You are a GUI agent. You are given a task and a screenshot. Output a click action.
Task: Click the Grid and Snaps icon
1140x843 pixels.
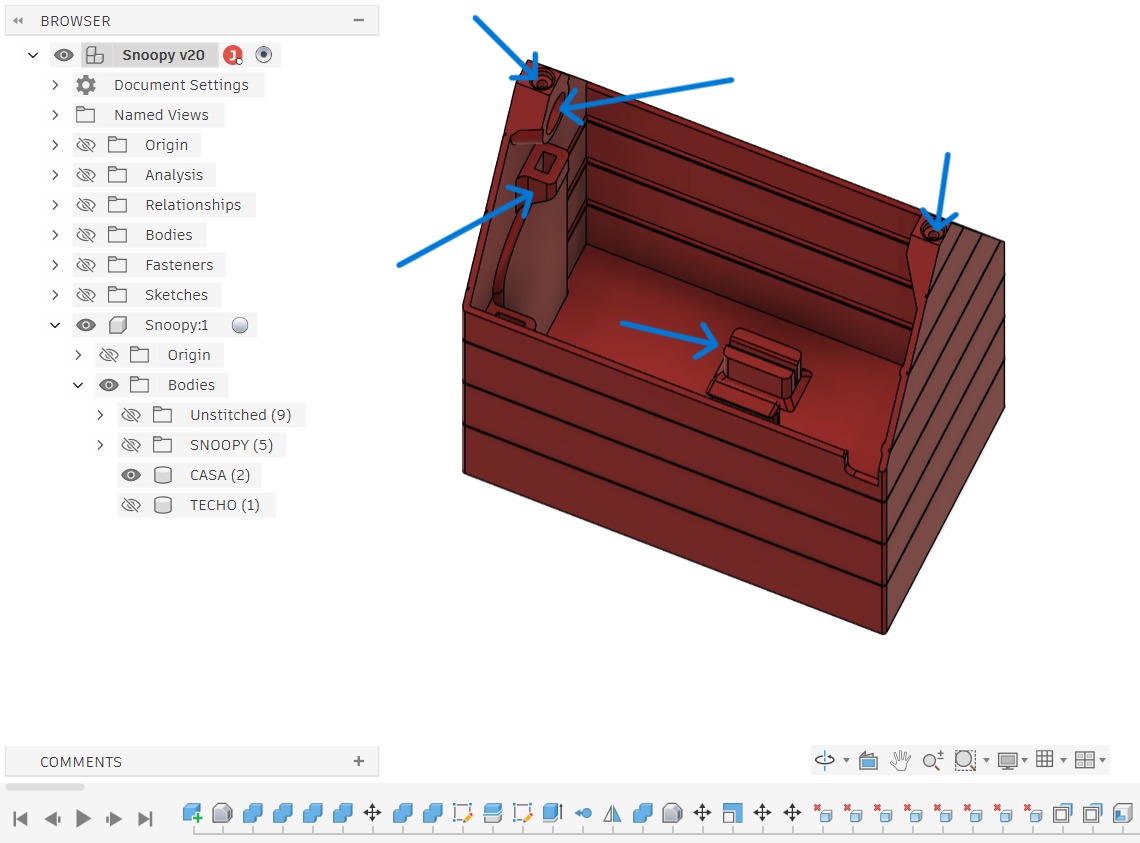point(1045,759)
